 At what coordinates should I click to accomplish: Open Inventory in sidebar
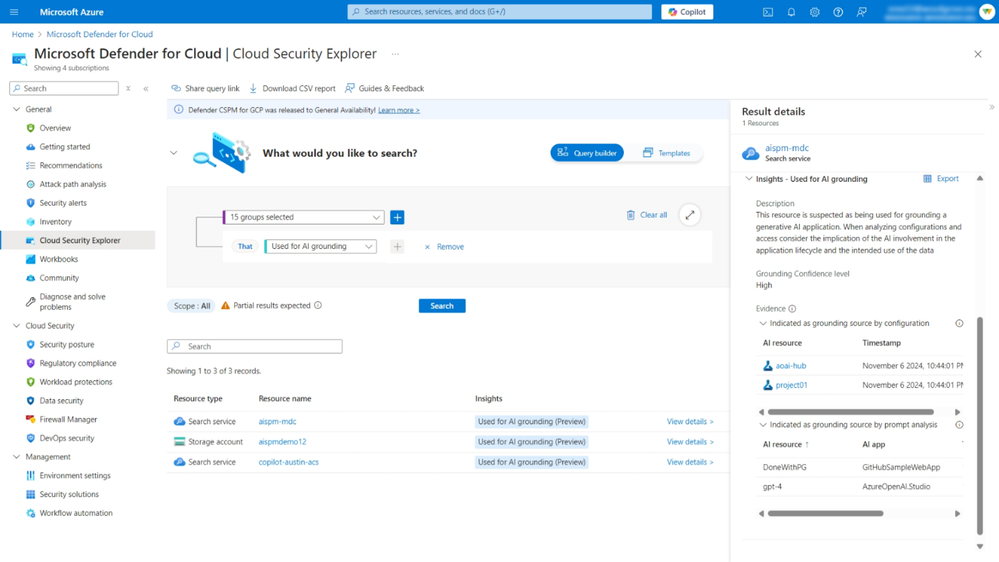[x=55, y=222]
